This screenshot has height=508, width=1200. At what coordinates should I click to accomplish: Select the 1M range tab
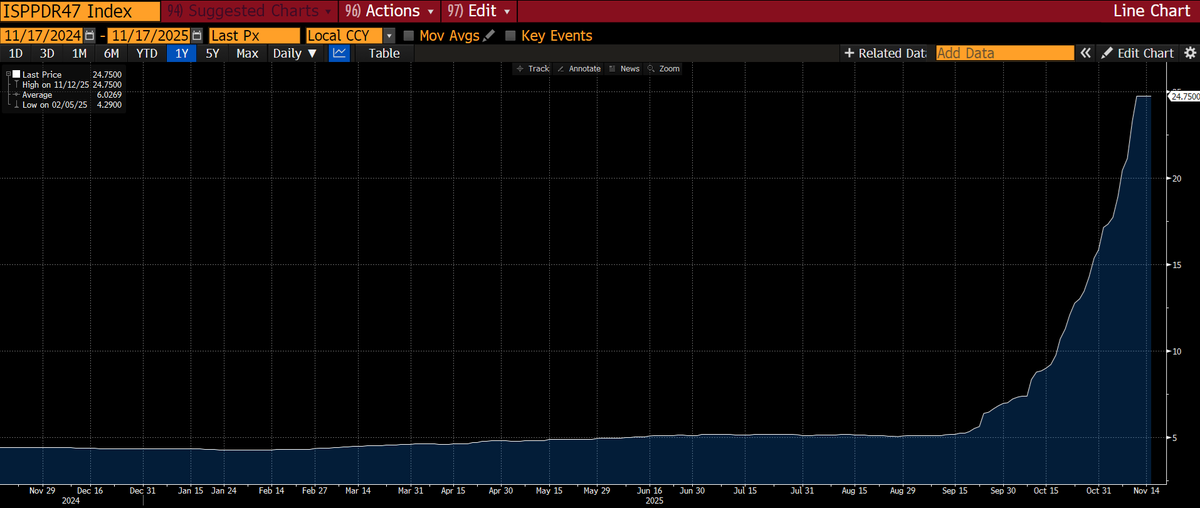(x=79, y=53)
